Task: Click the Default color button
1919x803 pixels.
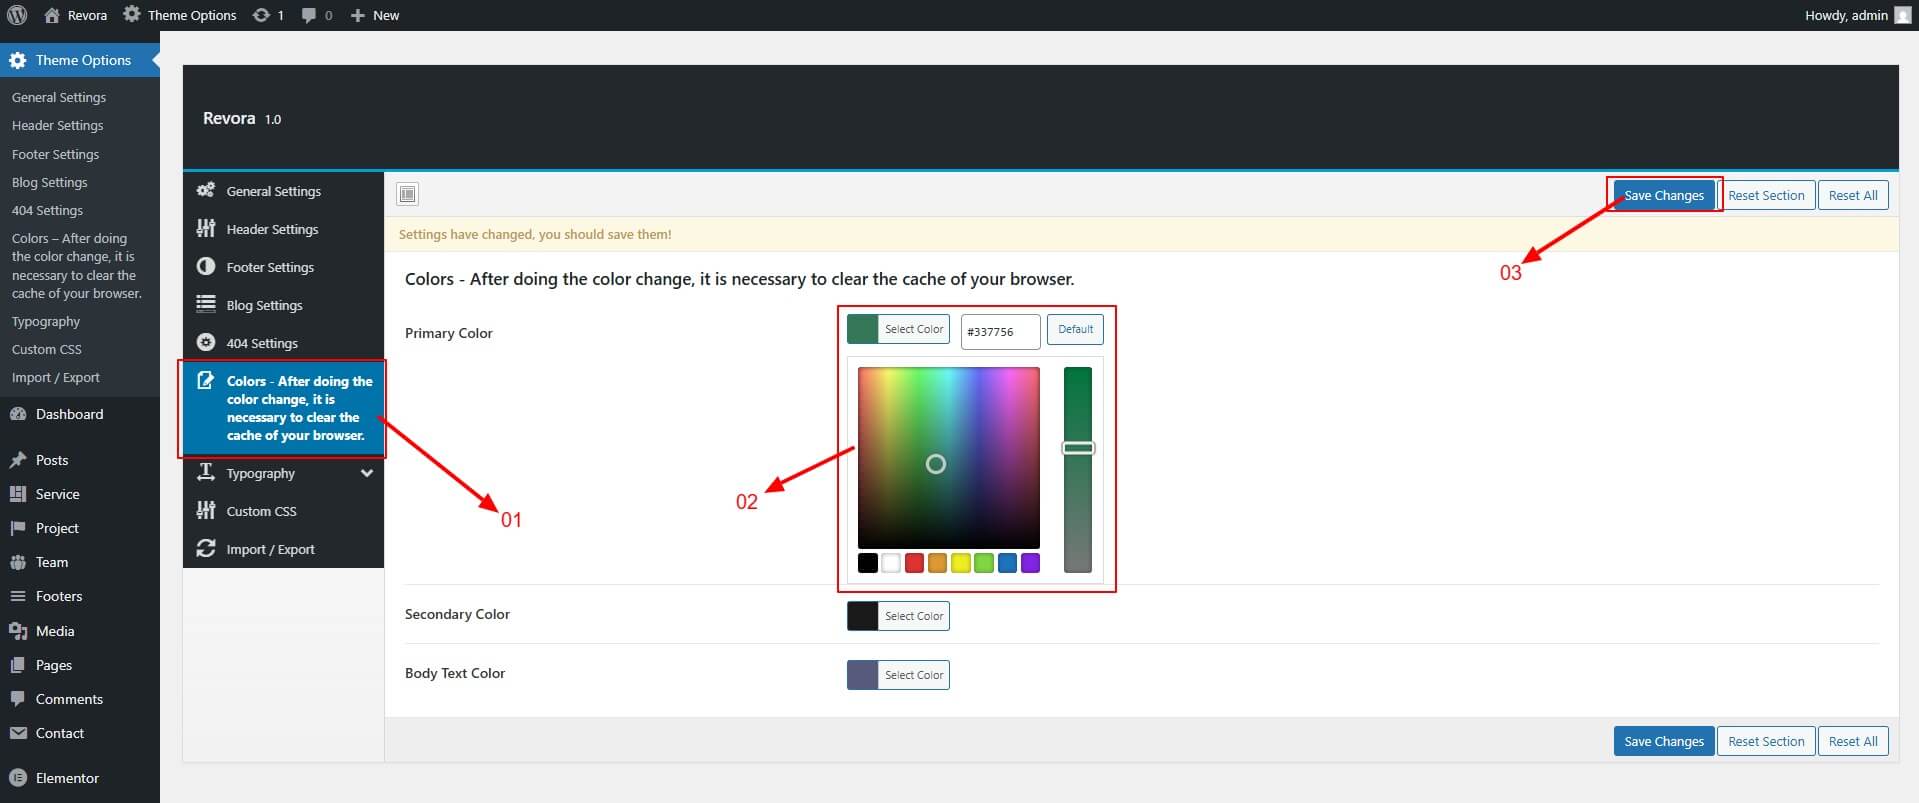Action: (x=1075, y=329)
